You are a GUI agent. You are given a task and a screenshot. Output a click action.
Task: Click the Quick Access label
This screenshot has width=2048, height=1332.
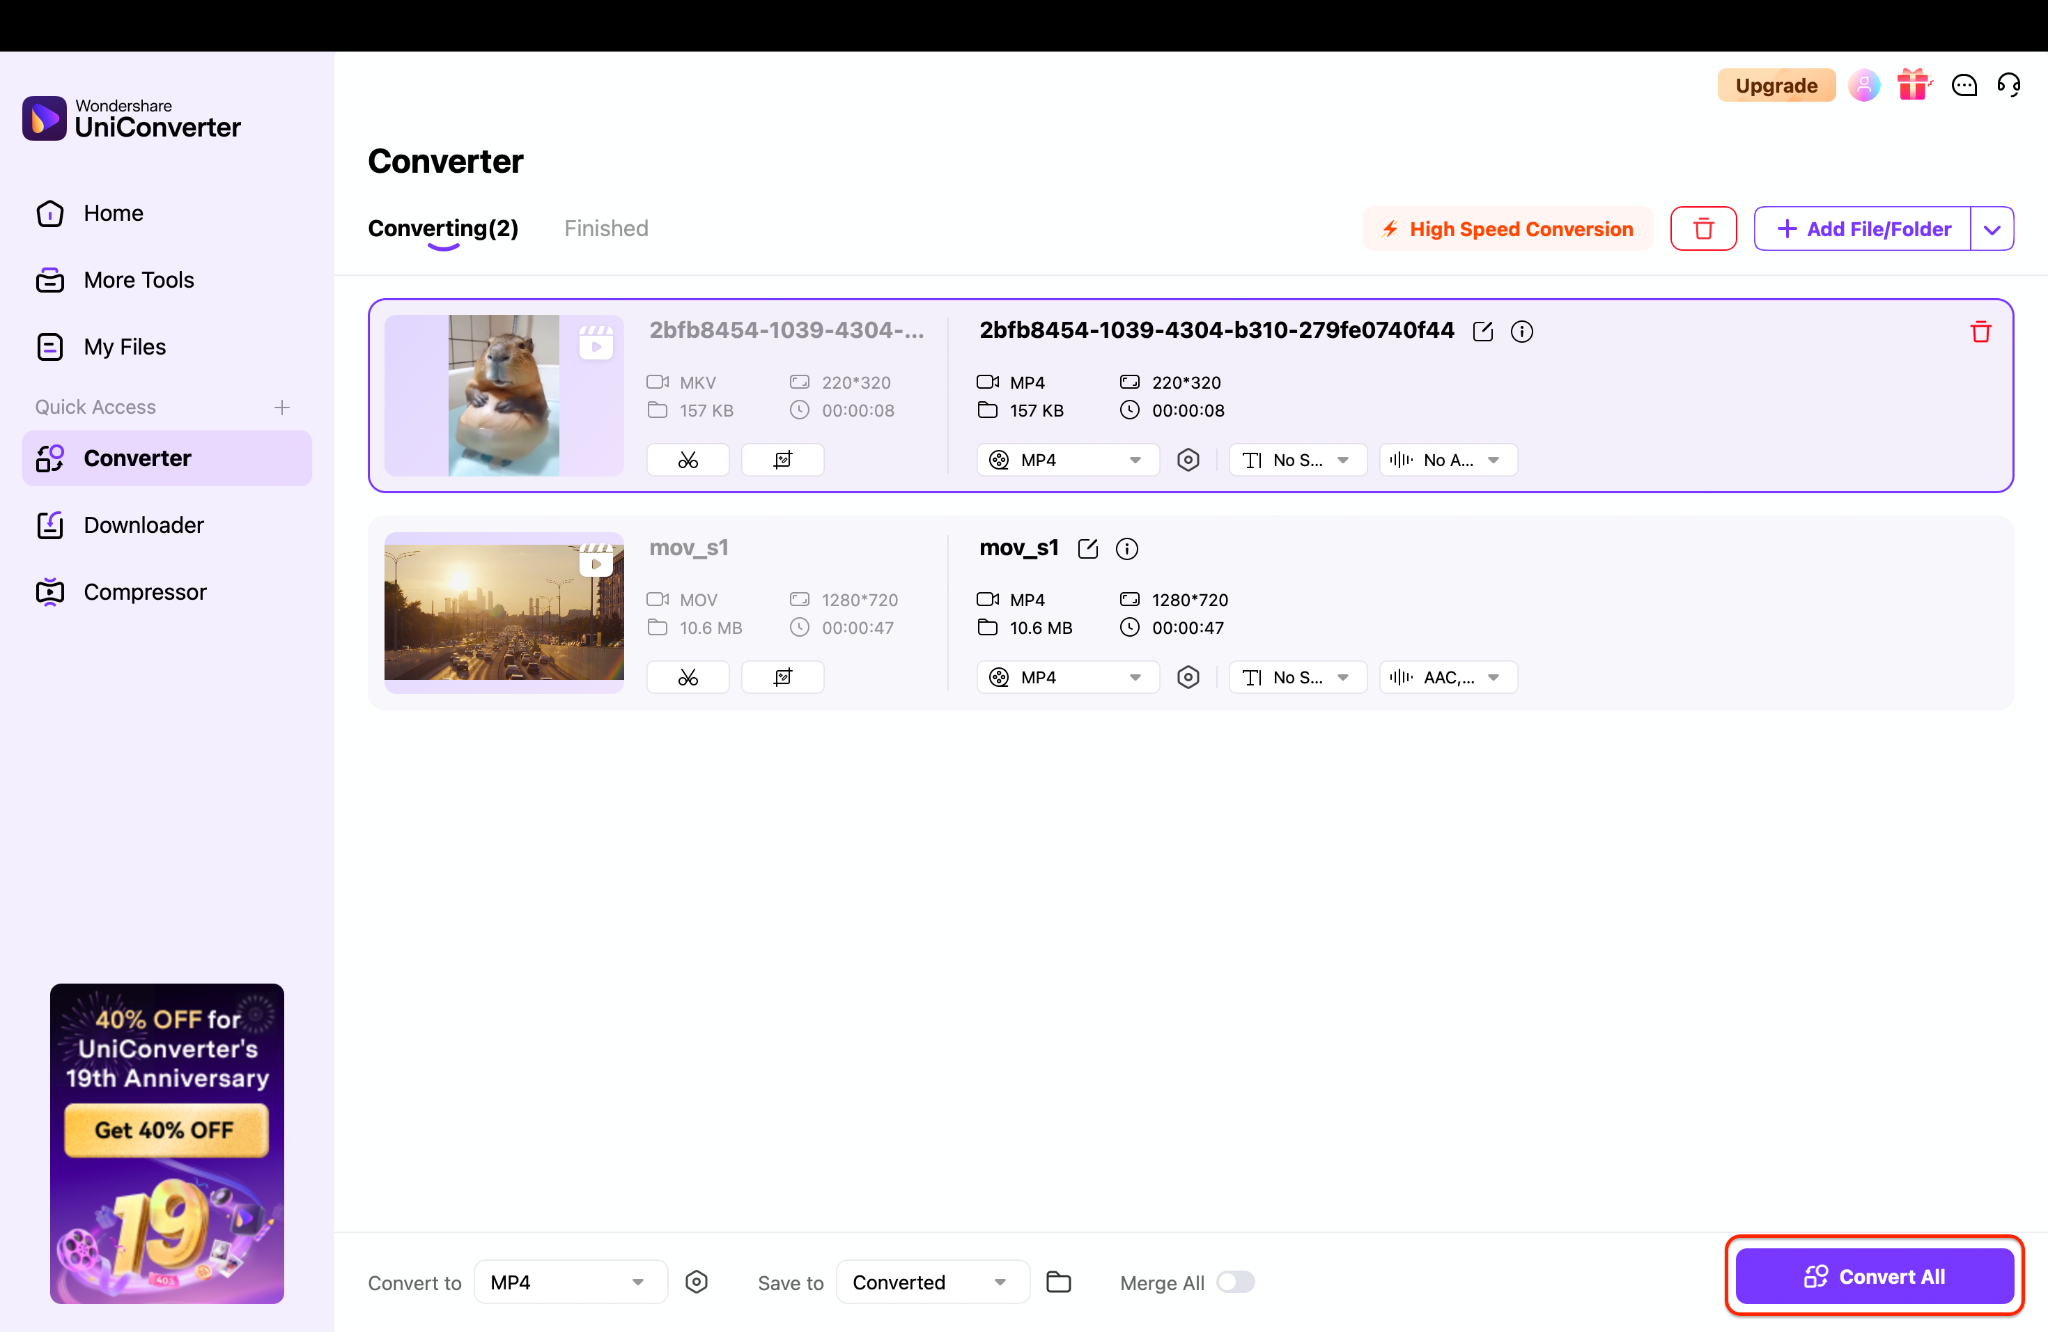click(96, 407)
